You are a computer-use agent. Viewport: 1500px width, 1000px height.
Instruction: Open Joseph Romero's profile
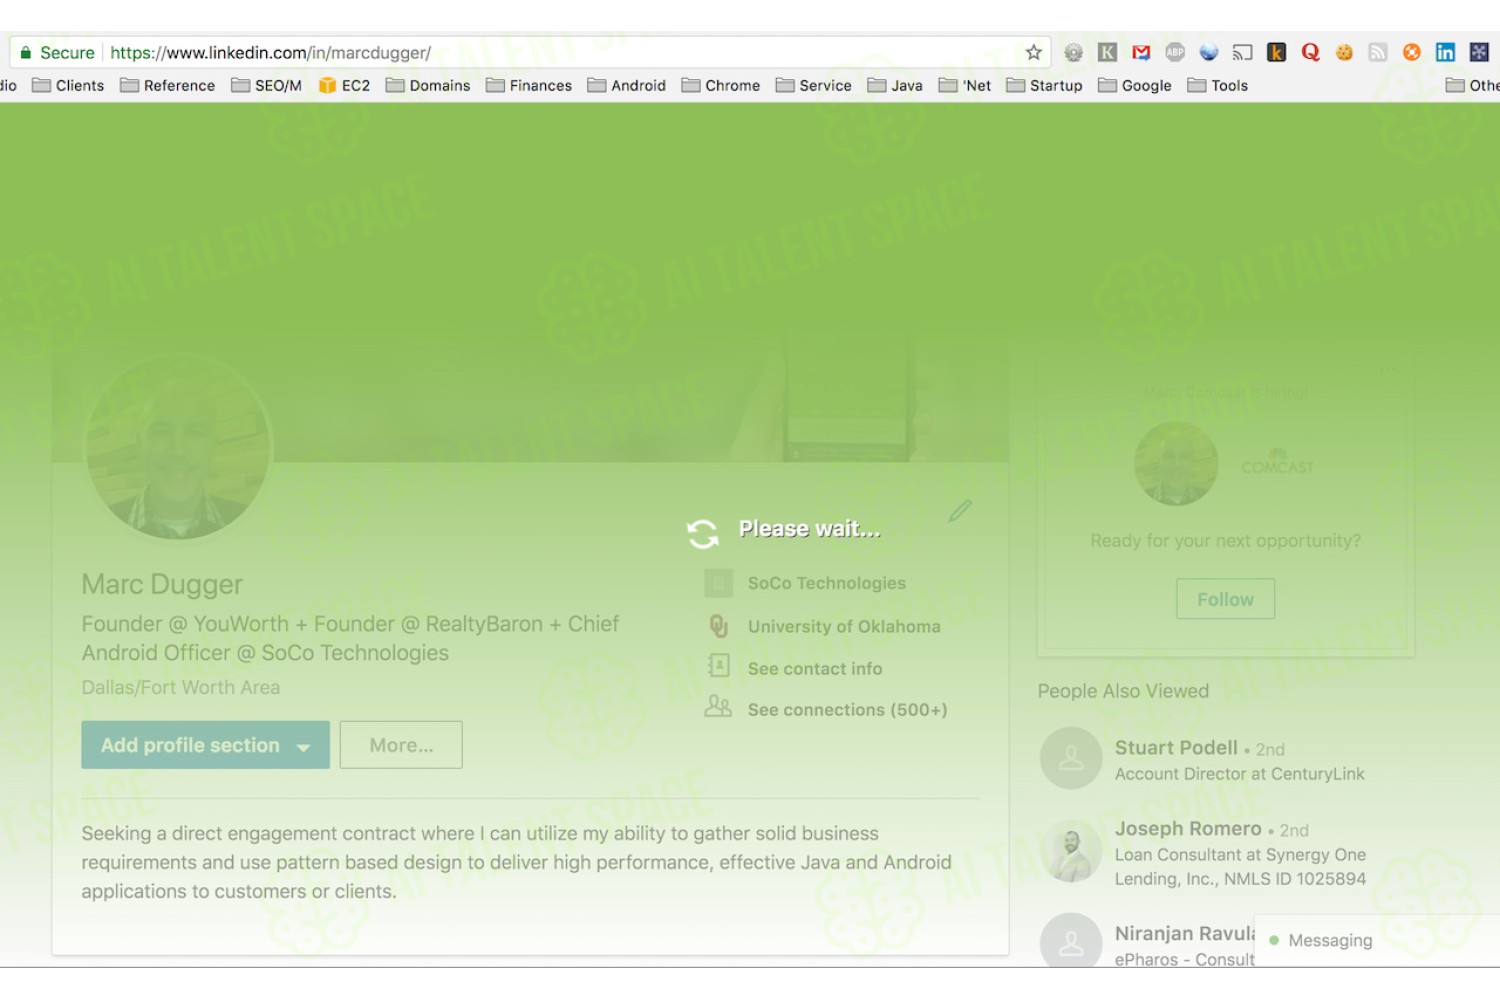pos(1188,829)
